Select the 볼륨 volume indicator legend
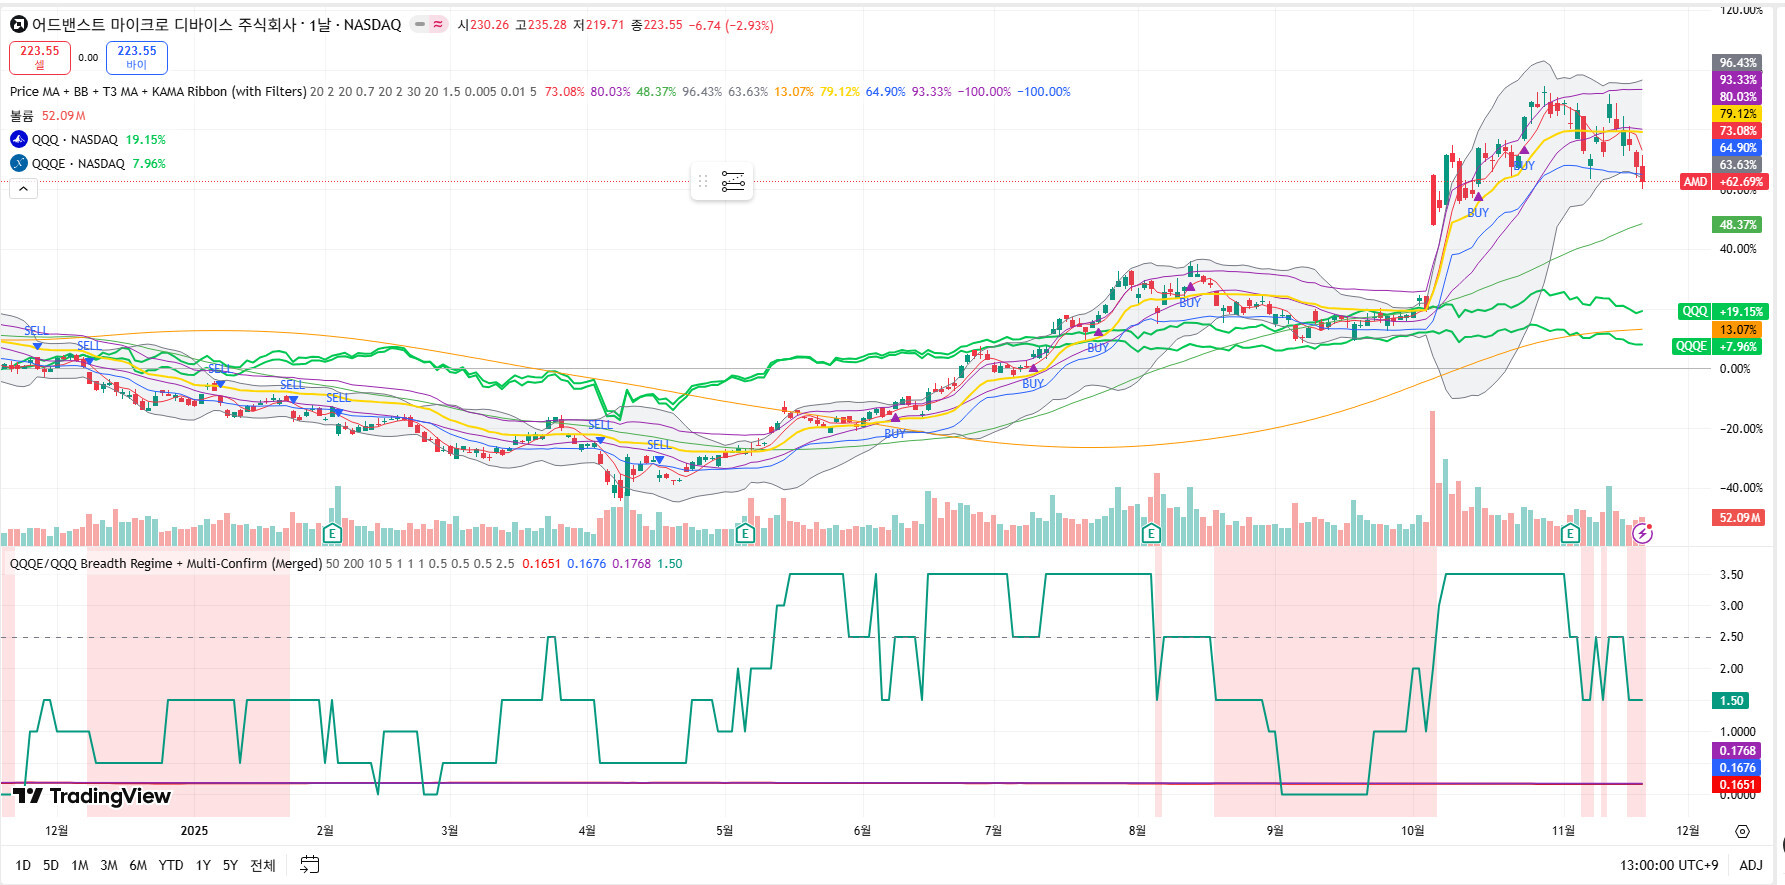The image size is (1785, 885). pos(22,116)
